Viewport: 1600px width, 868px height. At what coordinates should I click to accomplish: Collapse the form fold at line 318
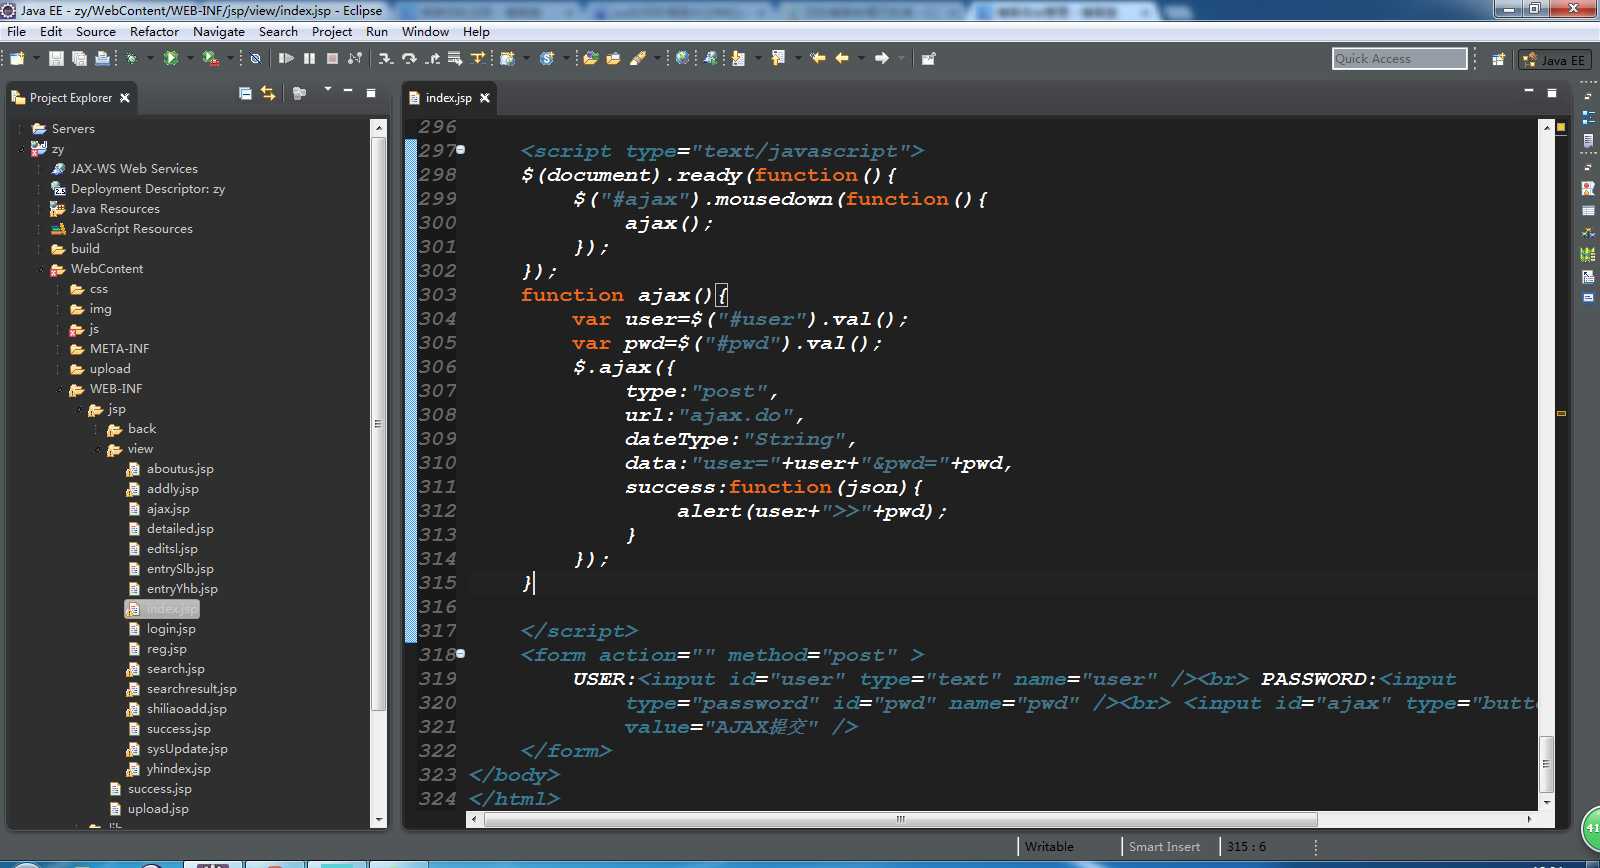(x=461, y=654)
